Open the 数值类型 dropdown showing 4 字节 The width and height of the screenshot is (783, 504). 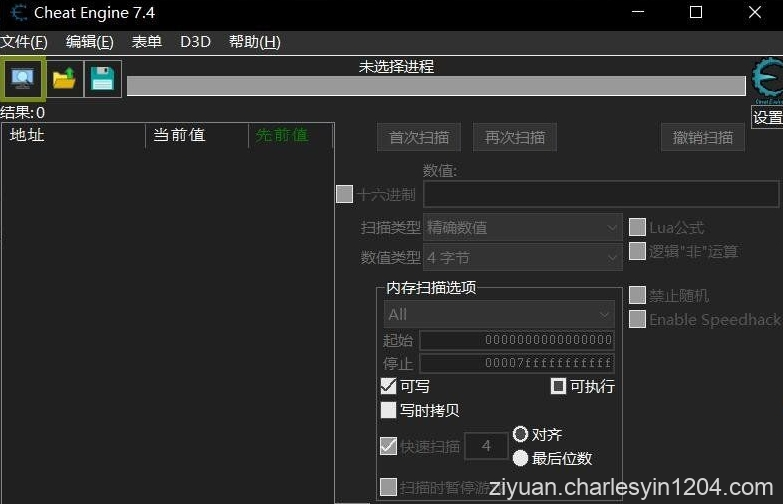[x=523, y=258]
